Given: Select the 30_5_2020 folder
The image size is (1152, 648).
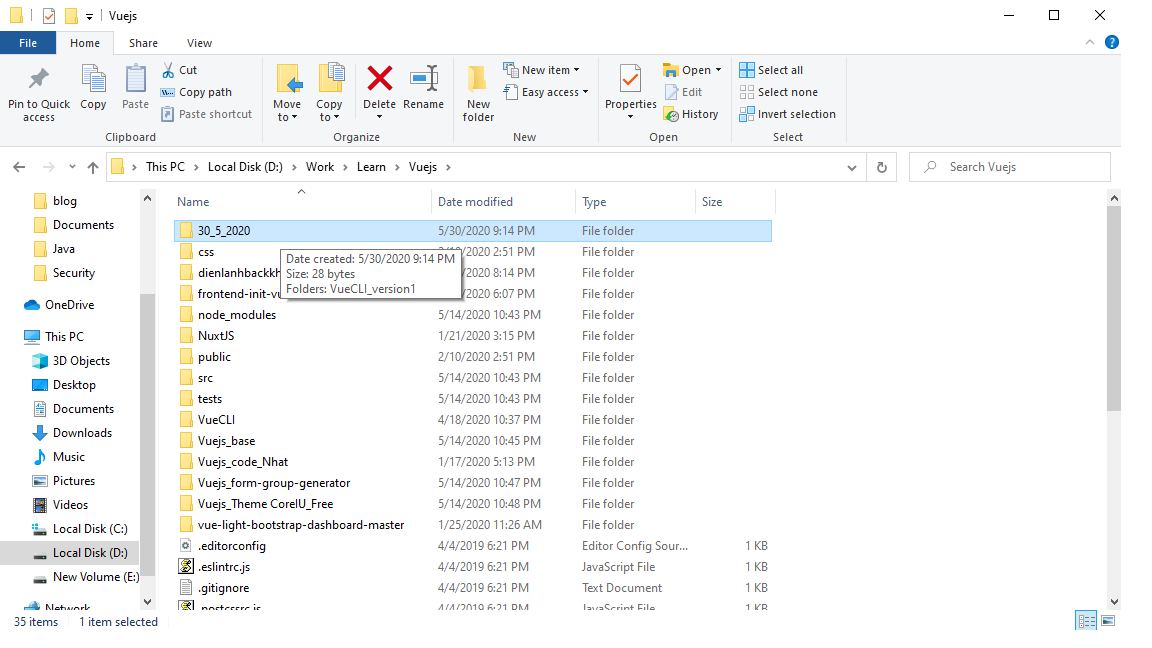Looking at the screenshot, I should pyautogui.click(x=473, y=231).
